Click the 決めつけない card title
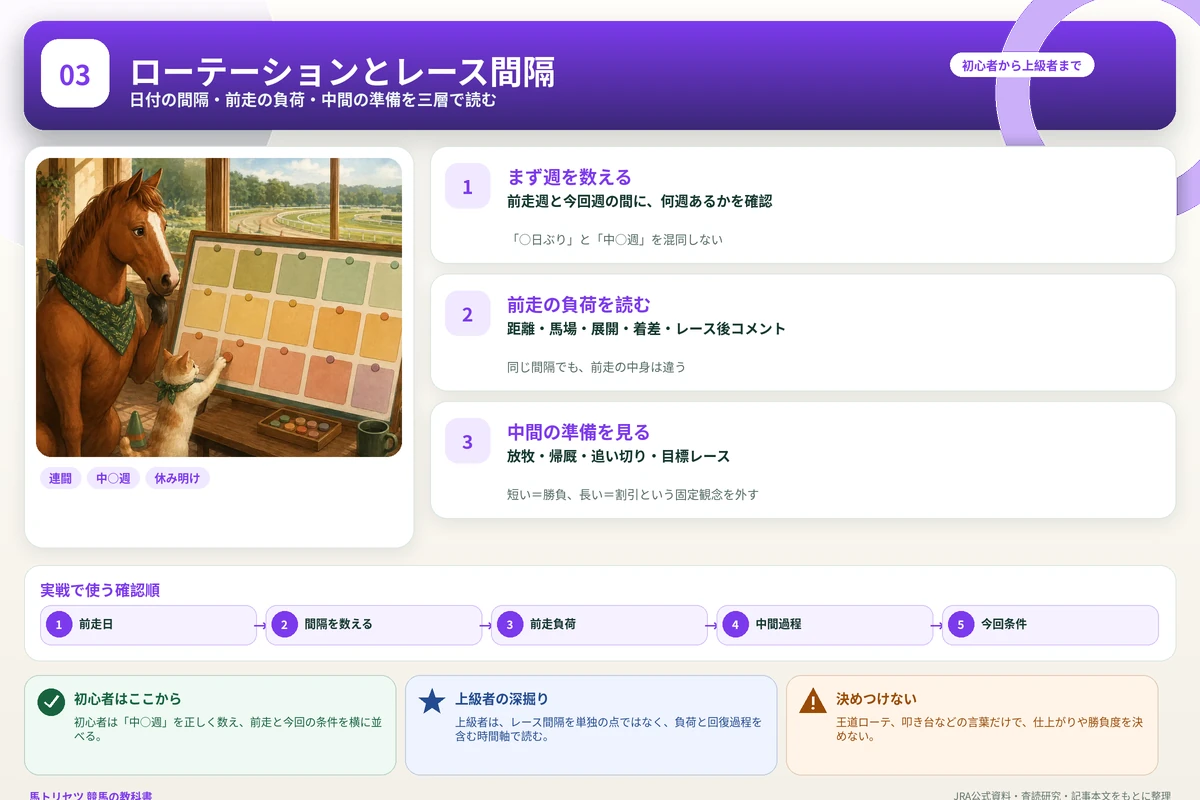Viewport: 1200px width, 800px height. point(876,699)
